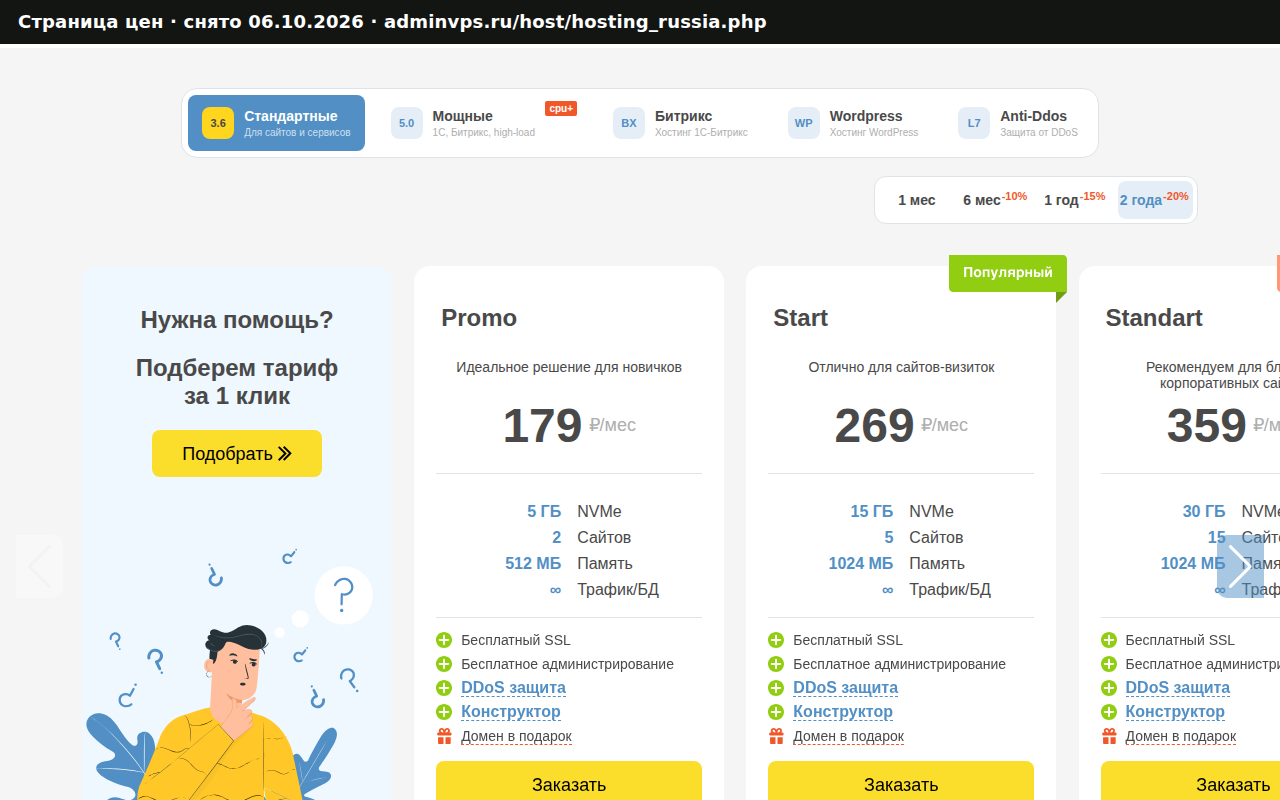Click the gift icon in the Standart card

(1109, 736)
